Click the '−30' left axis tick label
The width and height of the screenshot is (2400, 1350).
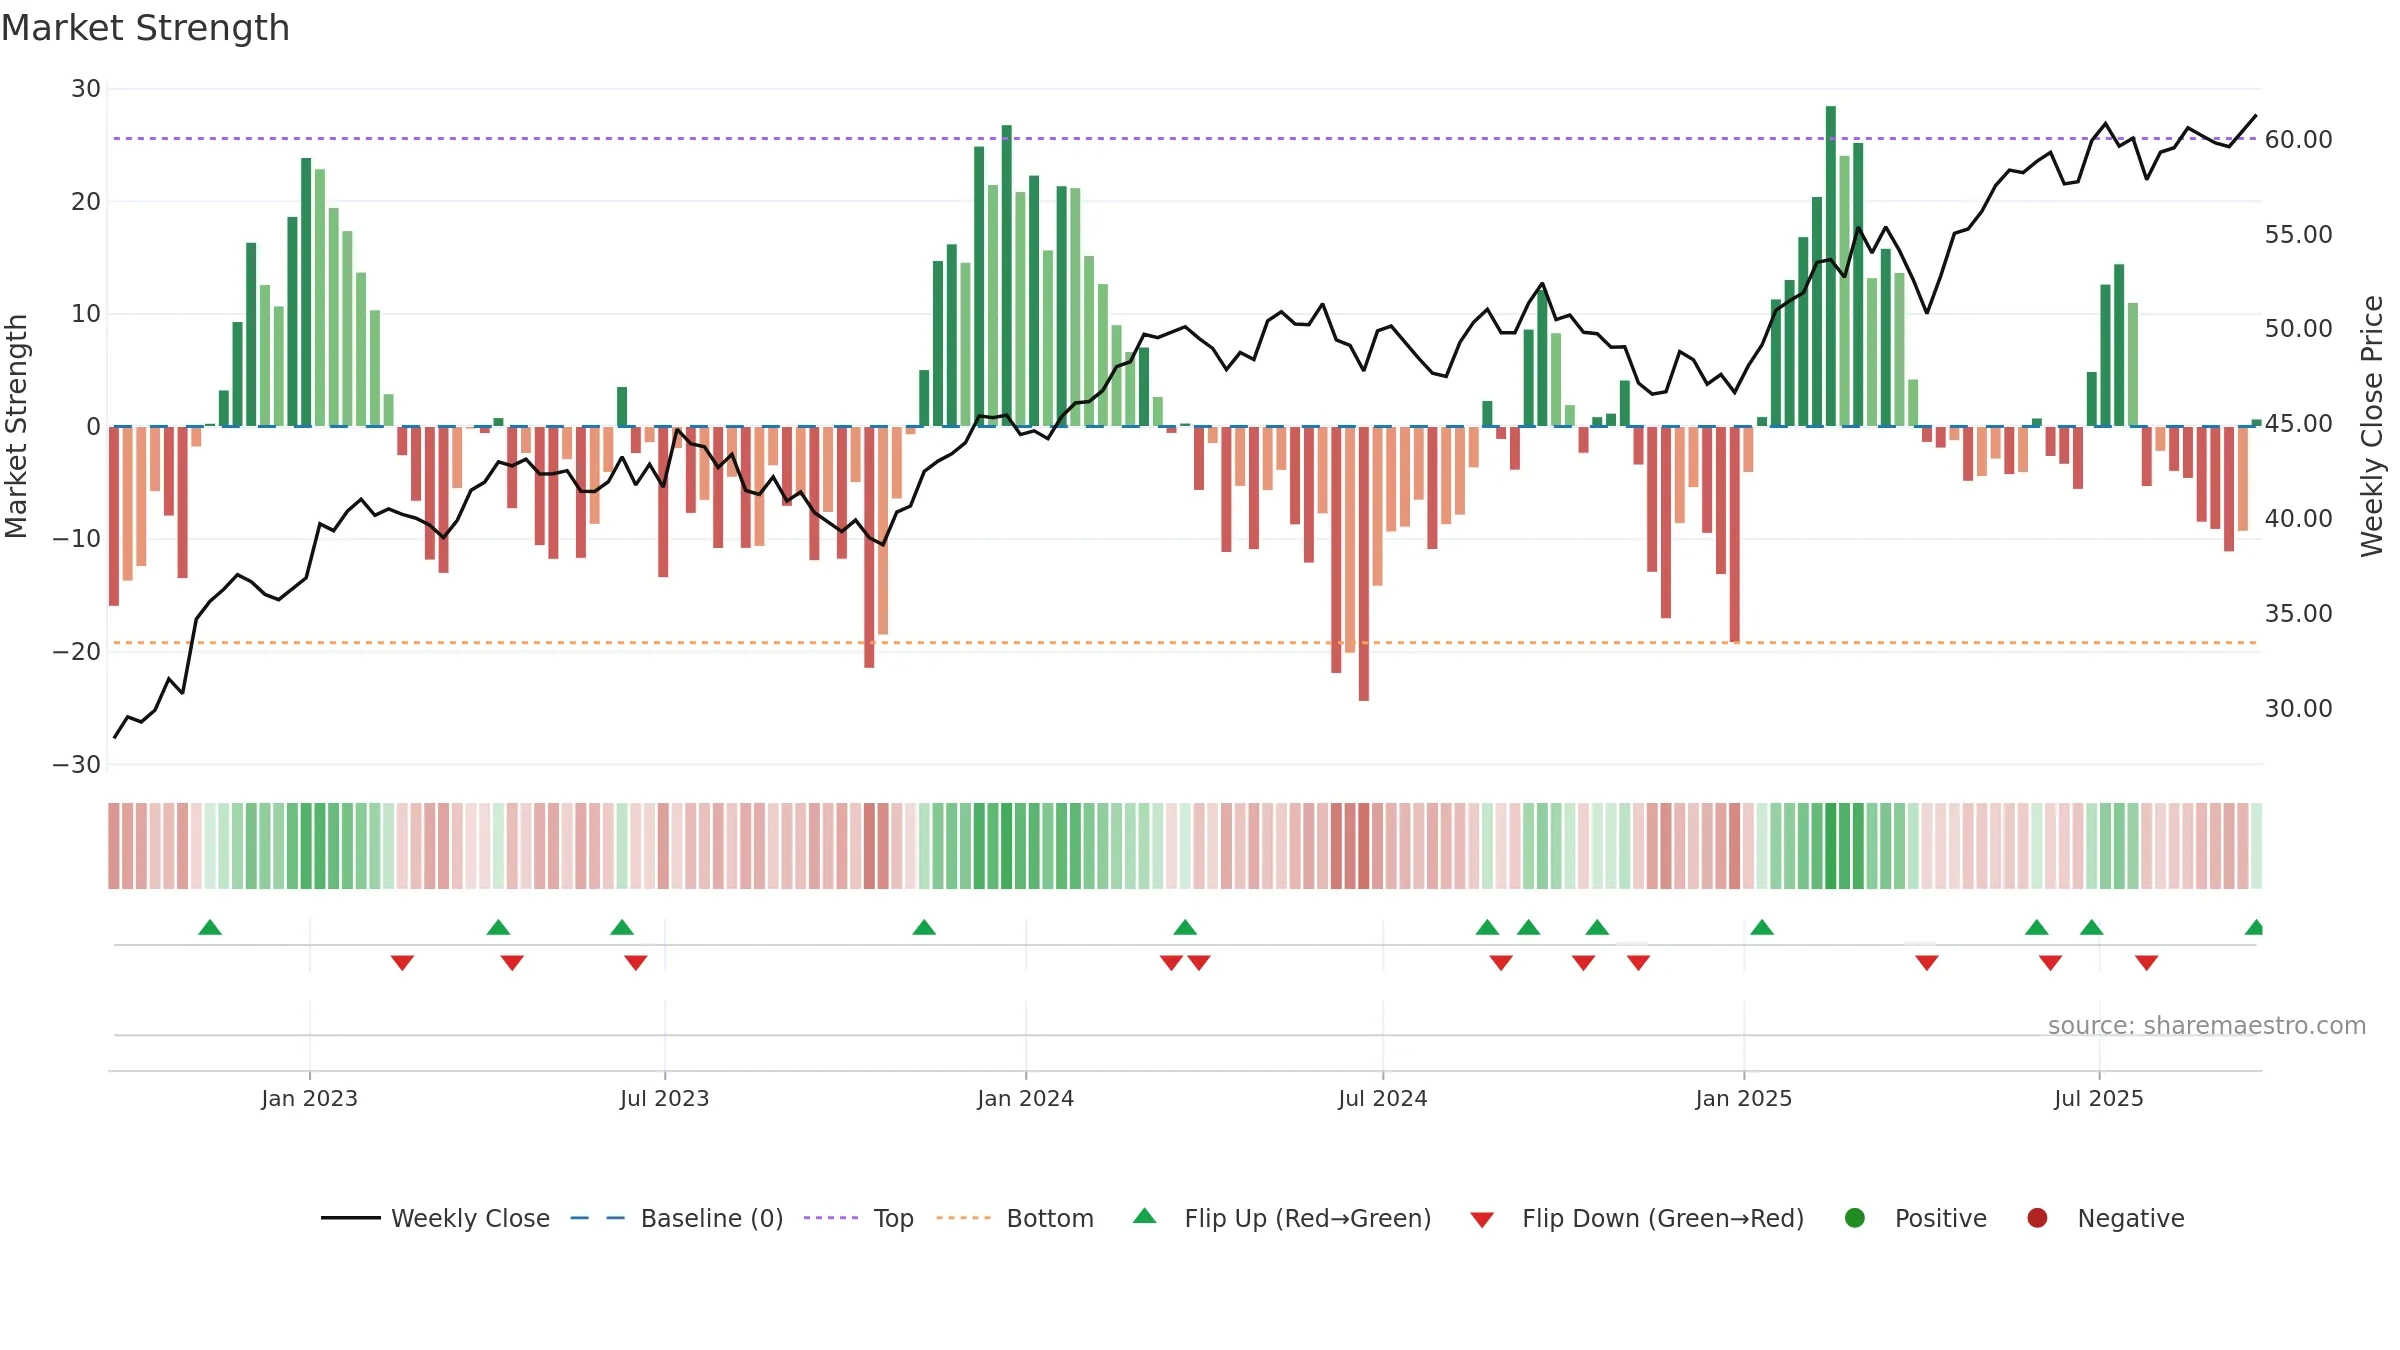(x=77, y=765)
